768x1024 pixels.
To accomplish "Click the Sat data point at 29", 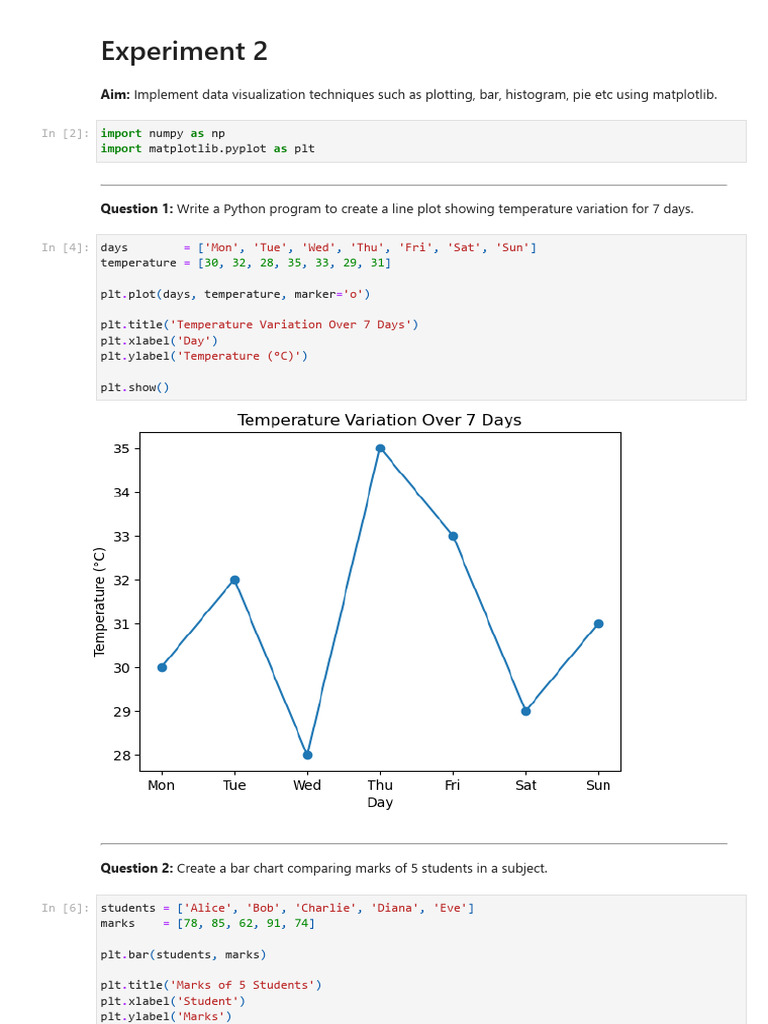I will coord(526,711).
